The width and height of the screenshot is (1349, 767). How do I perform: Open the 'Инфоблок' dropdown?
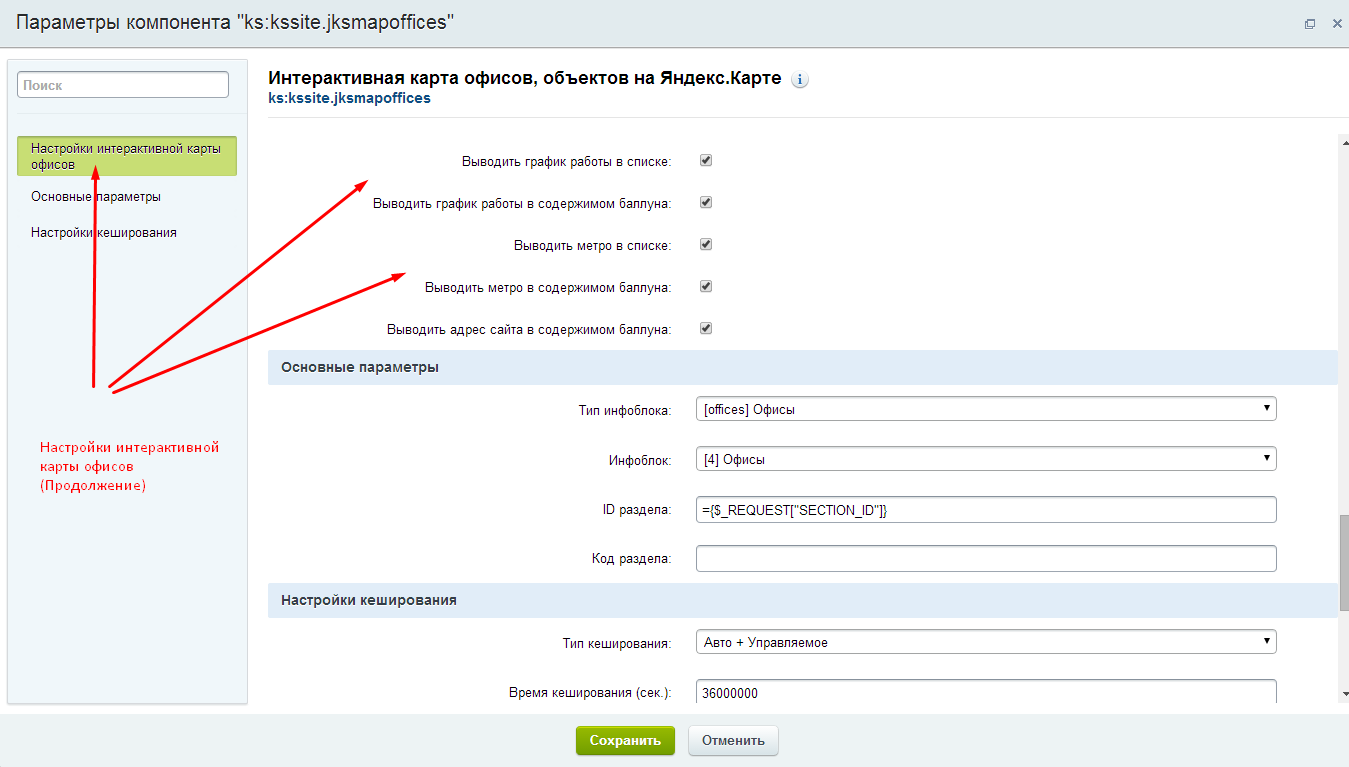click(x=986, y=459)
